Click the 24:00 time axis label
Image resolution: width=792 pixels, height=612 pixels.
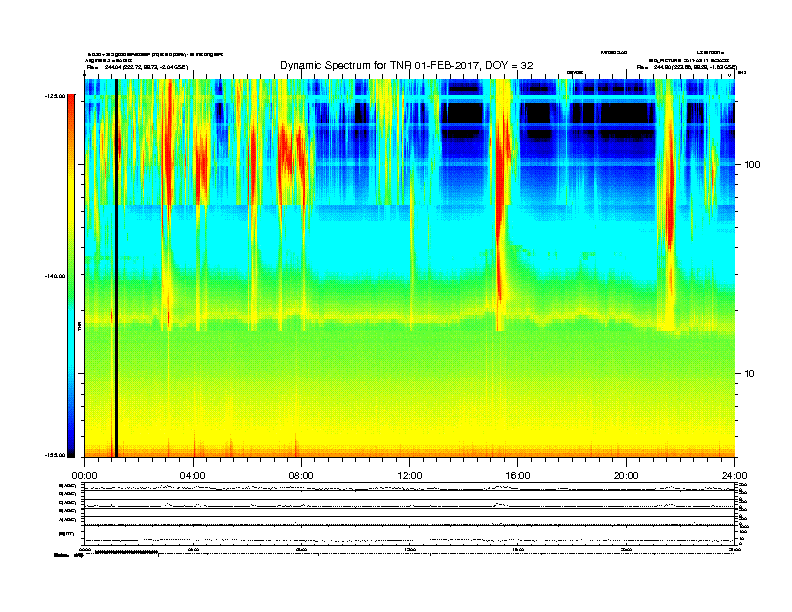pos(734,476)
